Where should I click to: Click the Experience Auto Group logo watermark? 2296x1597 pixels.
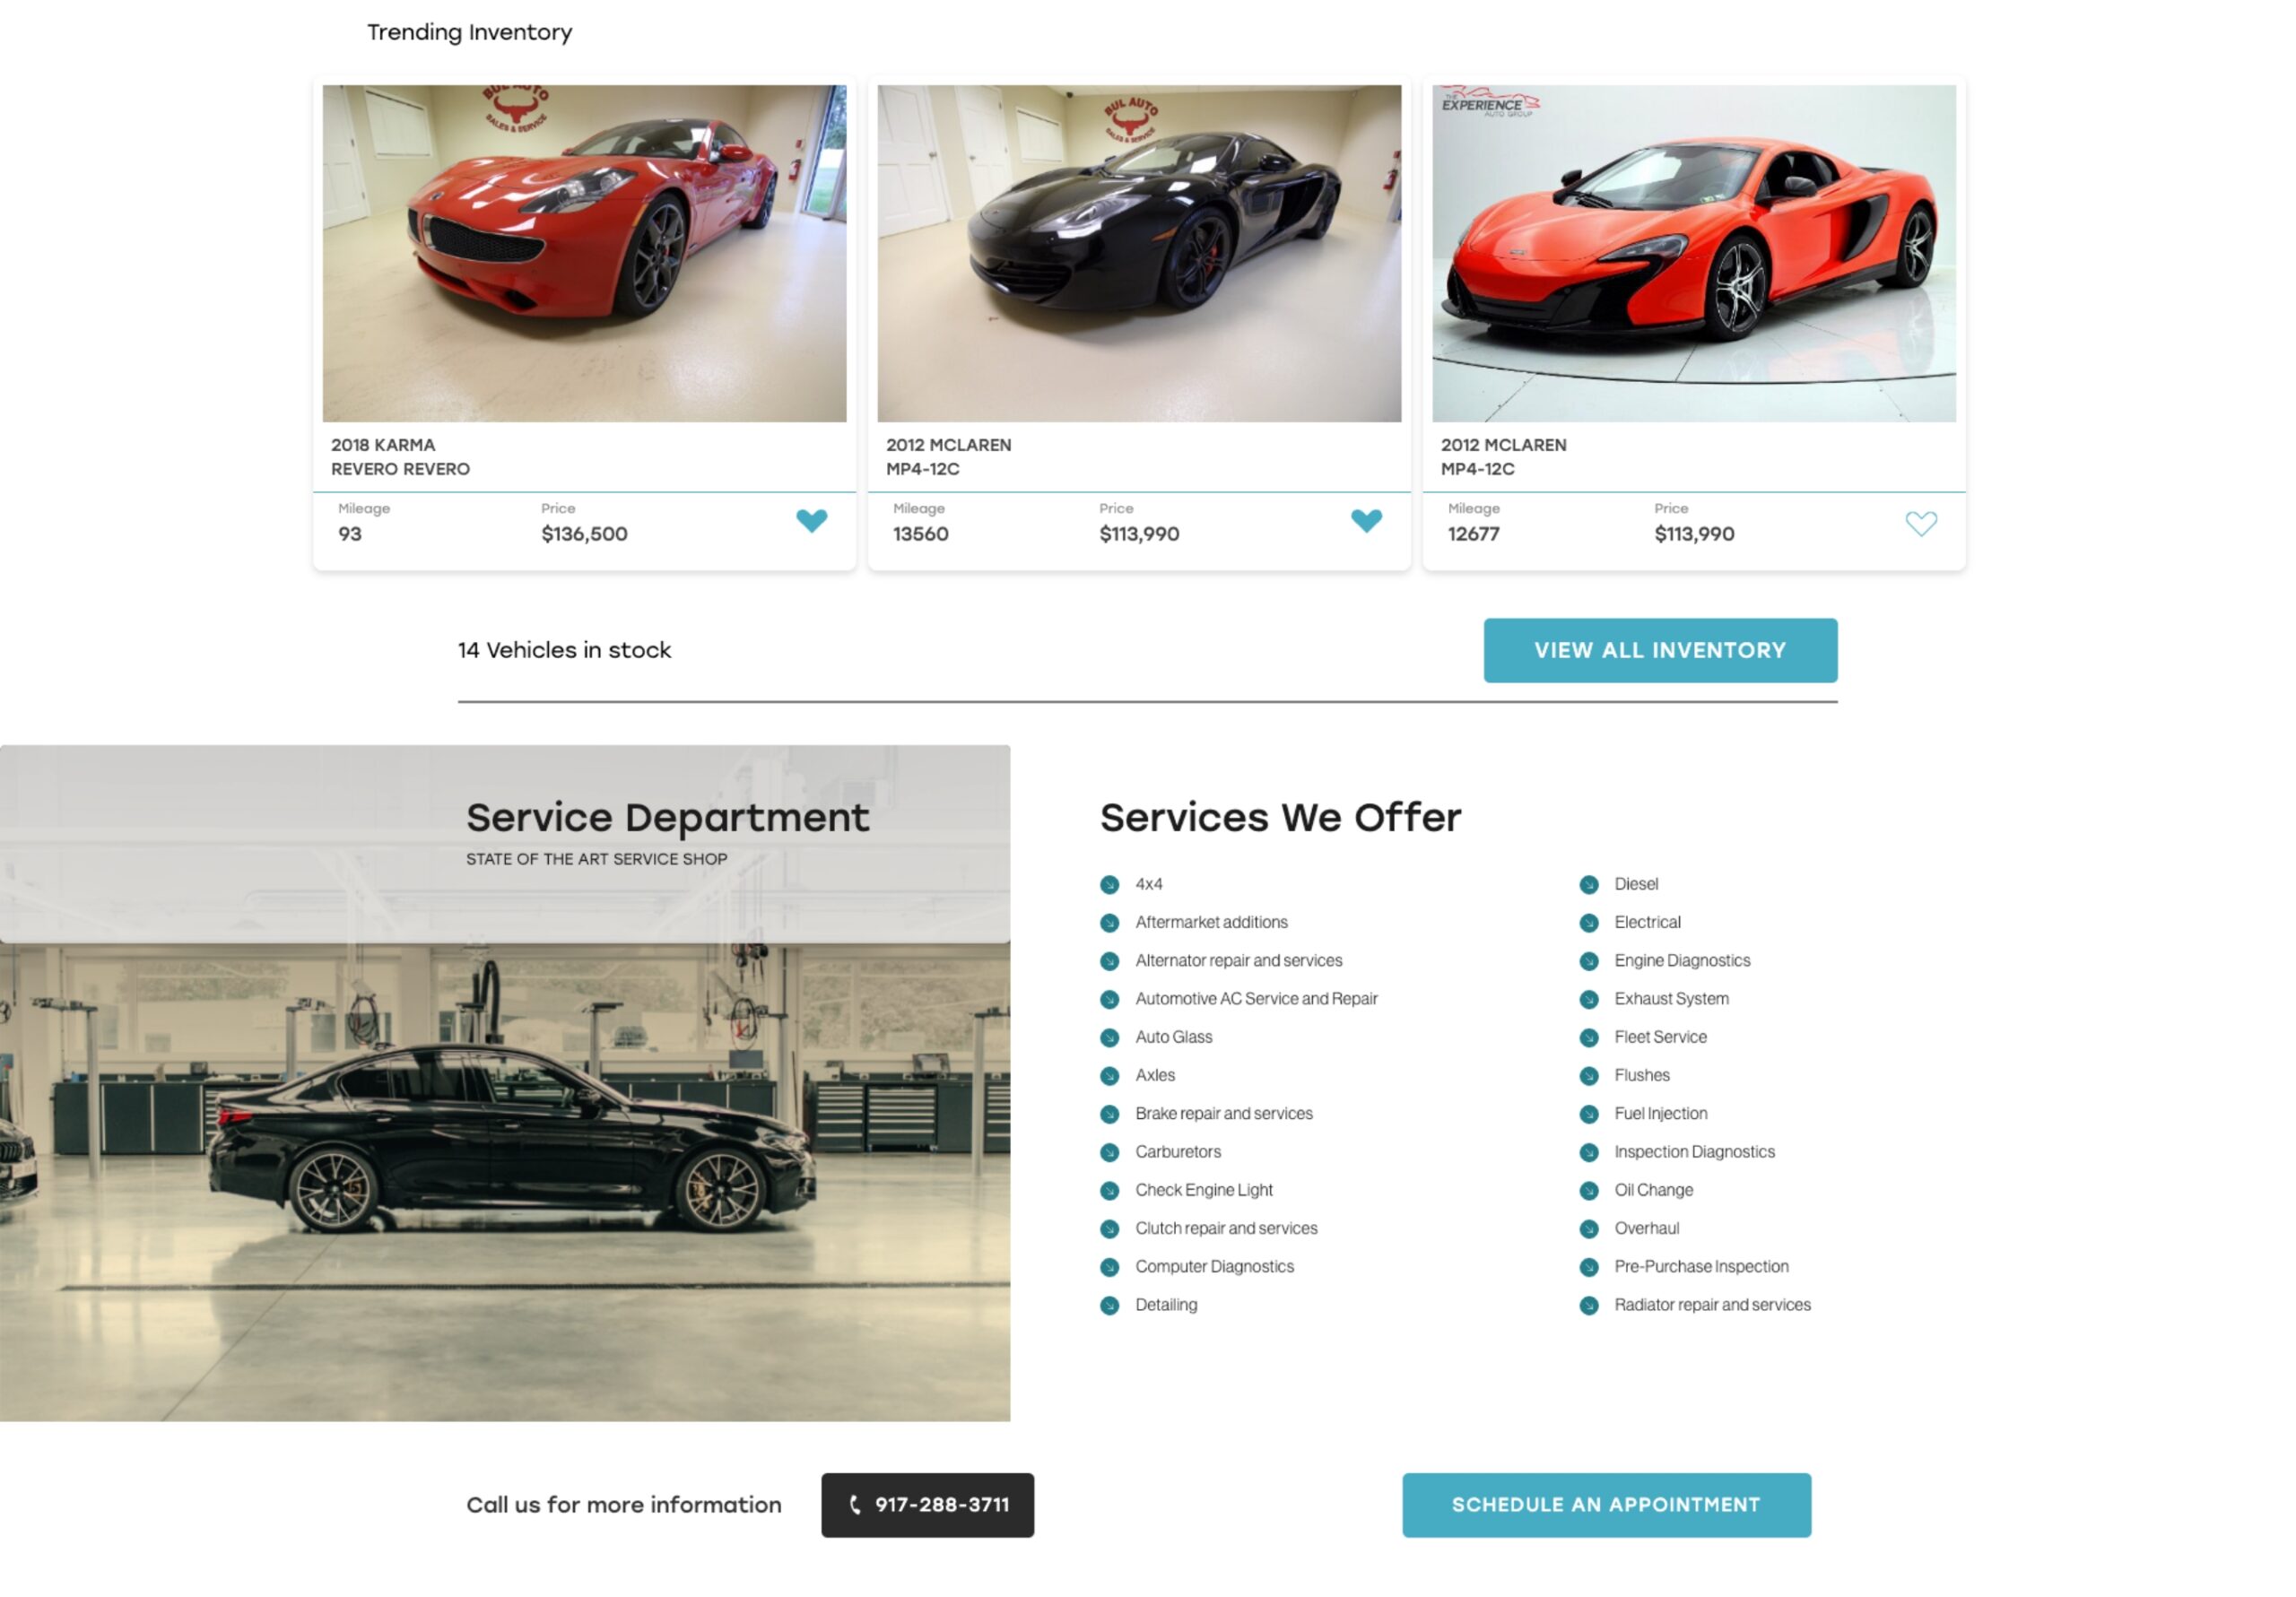[1489, 102]
